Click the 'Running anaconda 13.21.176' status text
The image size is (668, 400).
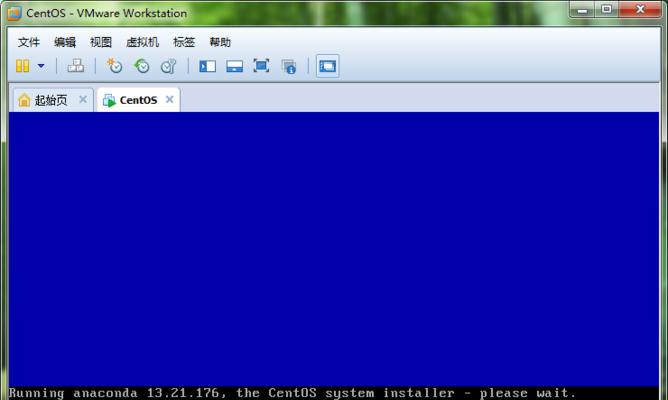point(292,393)
